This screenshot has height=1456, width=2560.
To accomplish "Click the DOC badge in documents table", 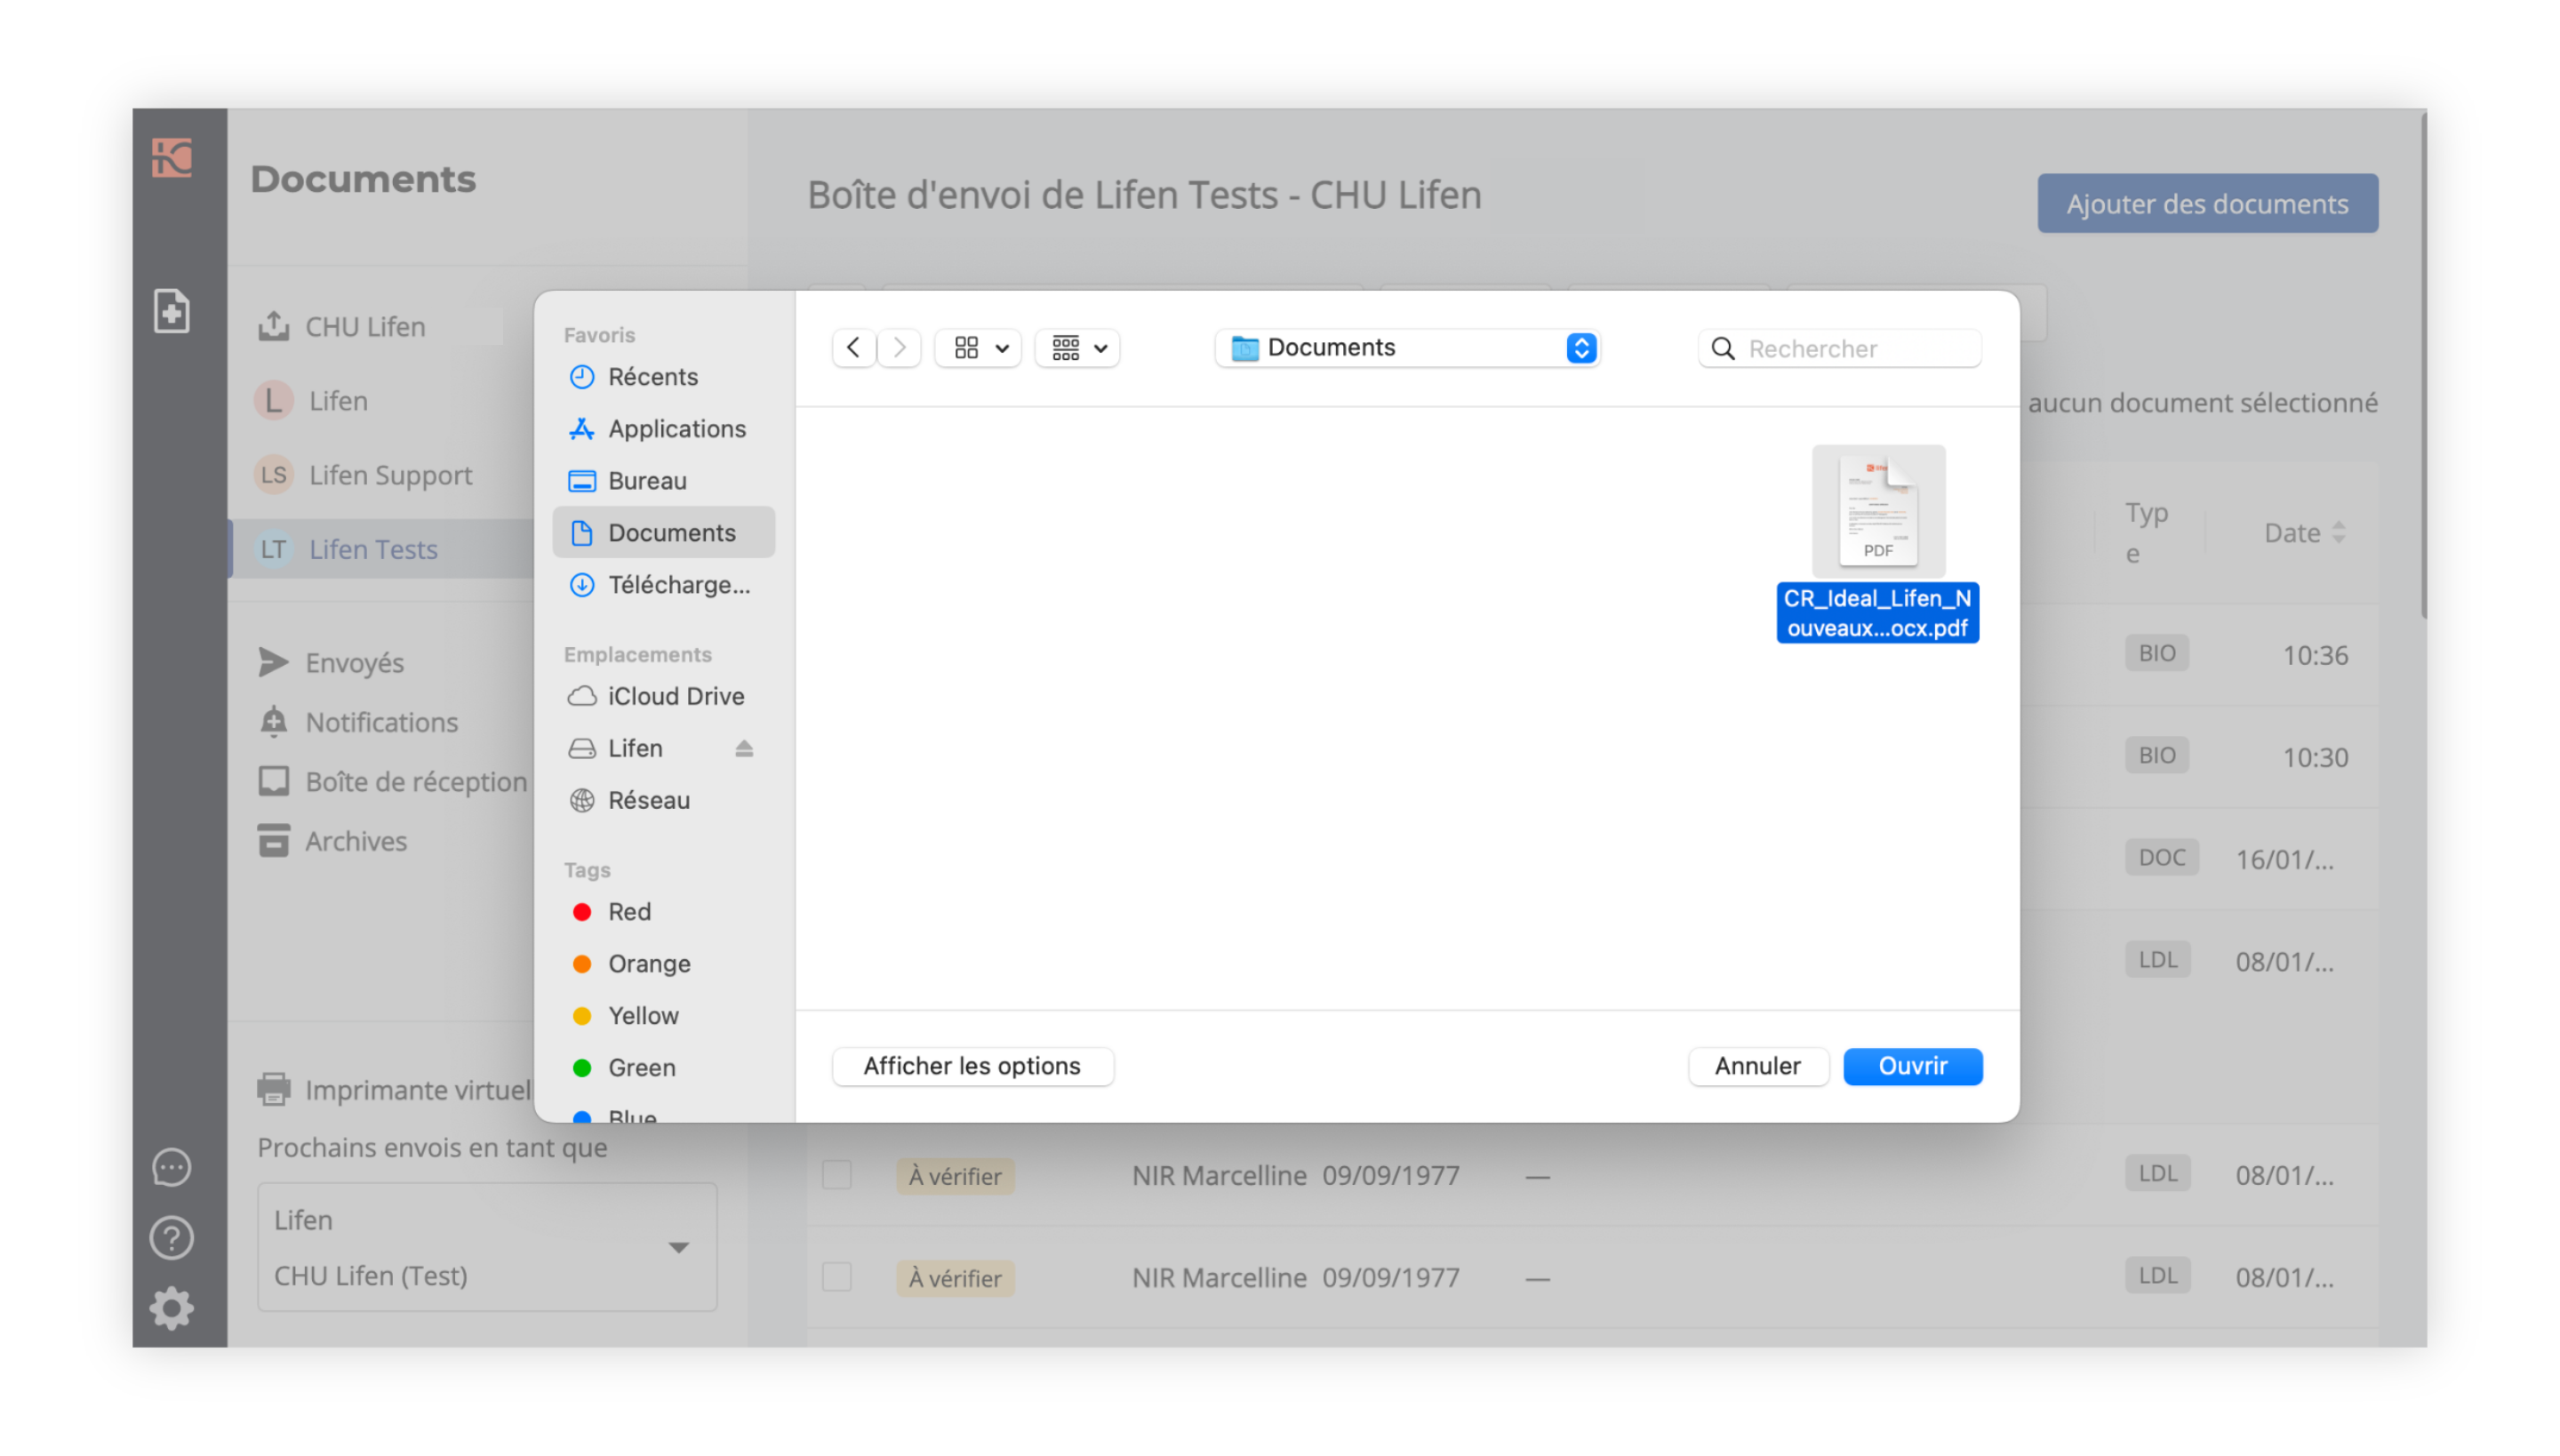I will (x=2162, y=857).
